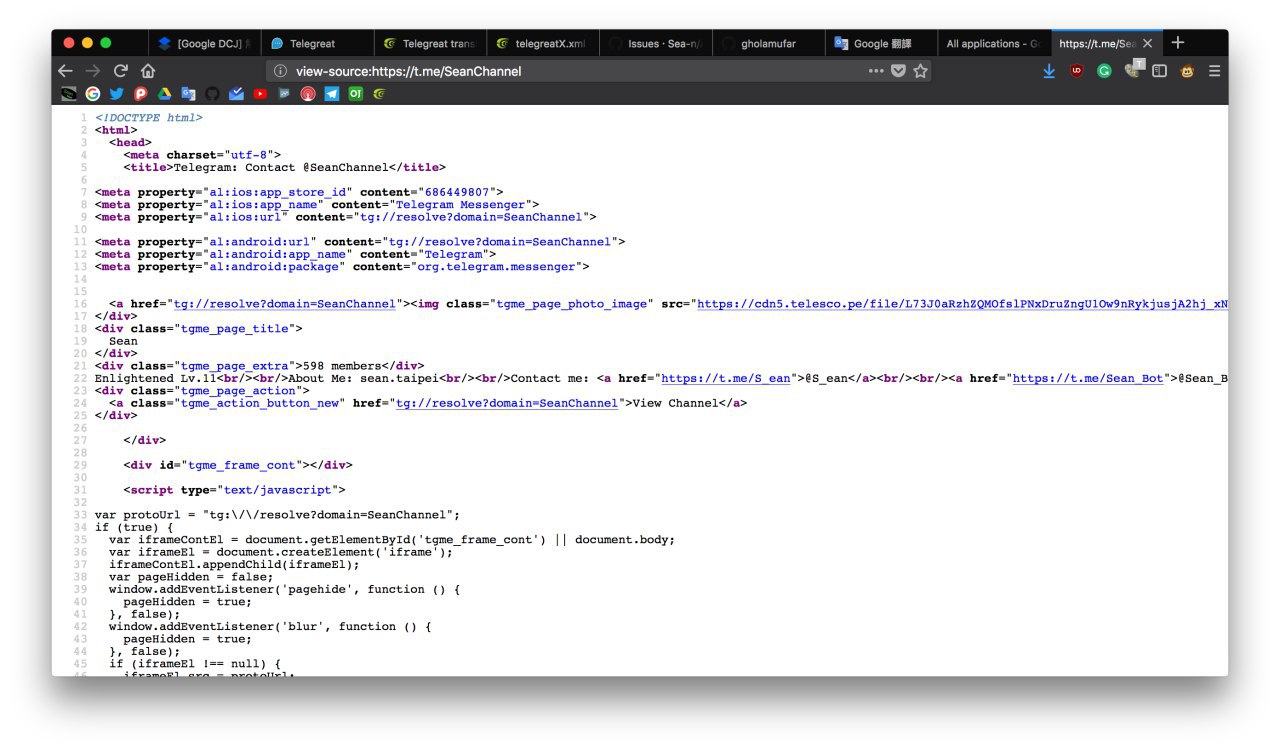Open a new tab with plus button
1280x750 pixels.
point(1178,43)
